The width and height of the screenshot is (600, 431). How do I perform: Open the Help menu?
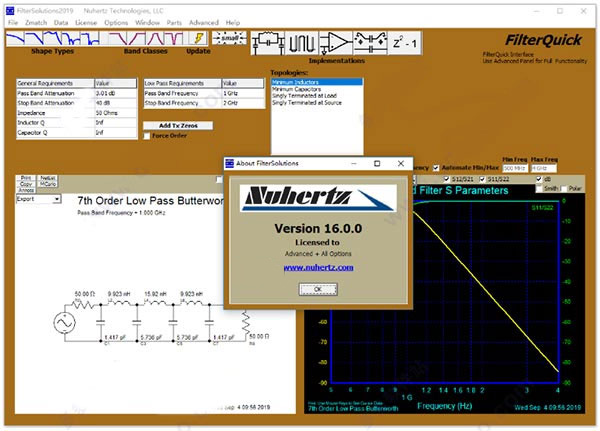233,23
